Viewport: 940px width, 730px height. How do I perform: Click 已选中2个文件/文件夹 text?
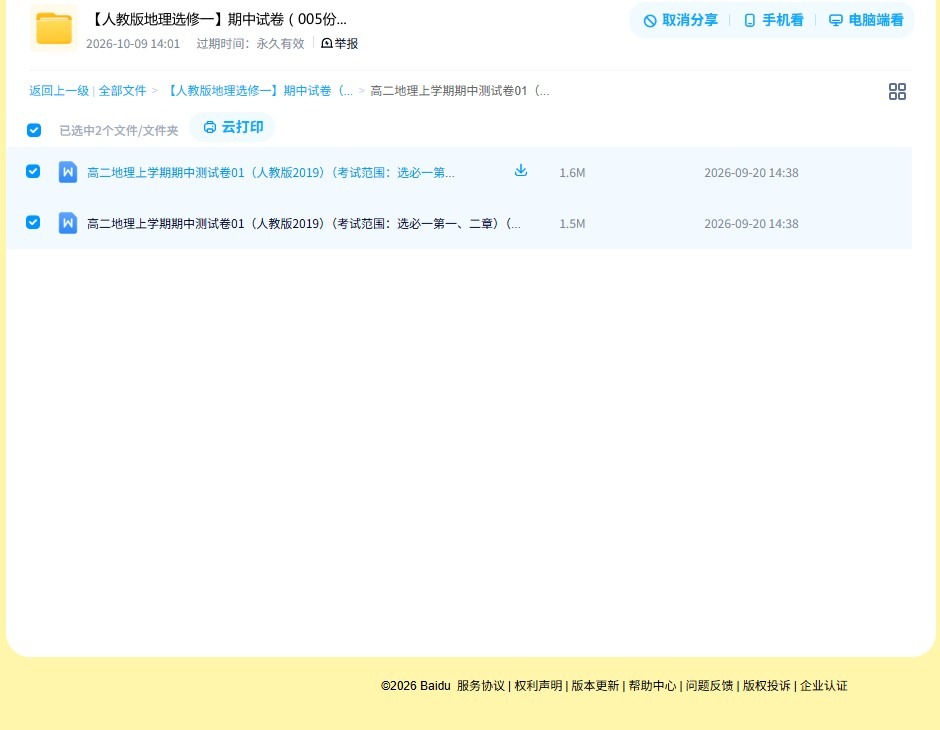(119, 131)
